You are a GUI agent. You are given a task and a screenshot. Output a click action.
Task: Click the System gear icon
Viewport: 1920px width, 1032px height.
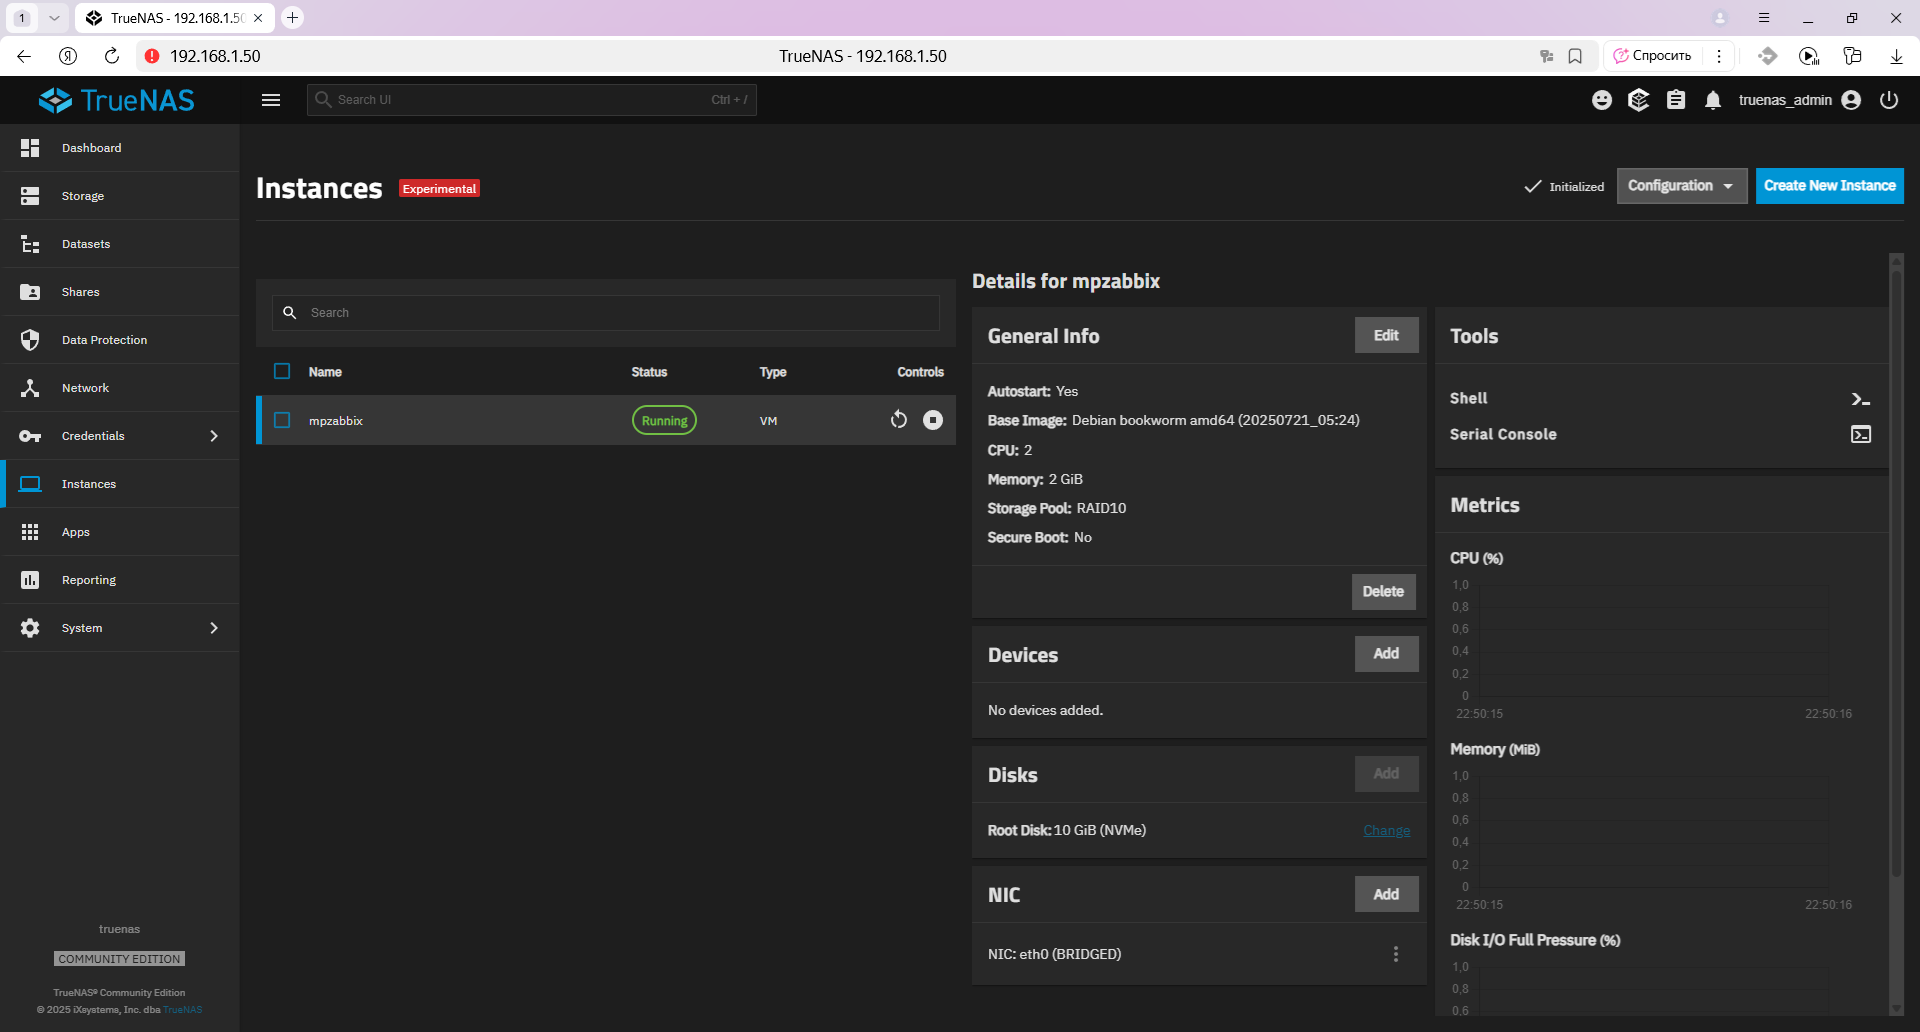click(30, 628)
